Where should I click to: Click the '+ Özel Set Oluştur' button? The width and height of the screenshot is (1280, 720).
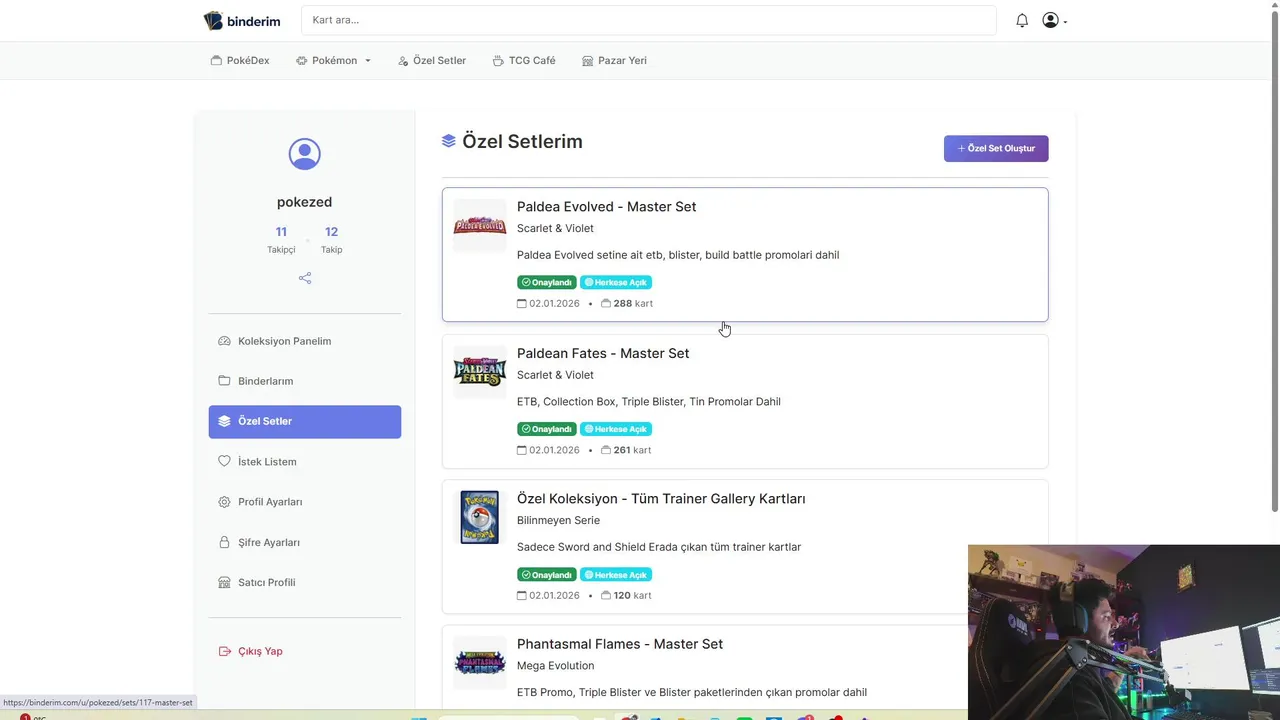pos(996,148)
